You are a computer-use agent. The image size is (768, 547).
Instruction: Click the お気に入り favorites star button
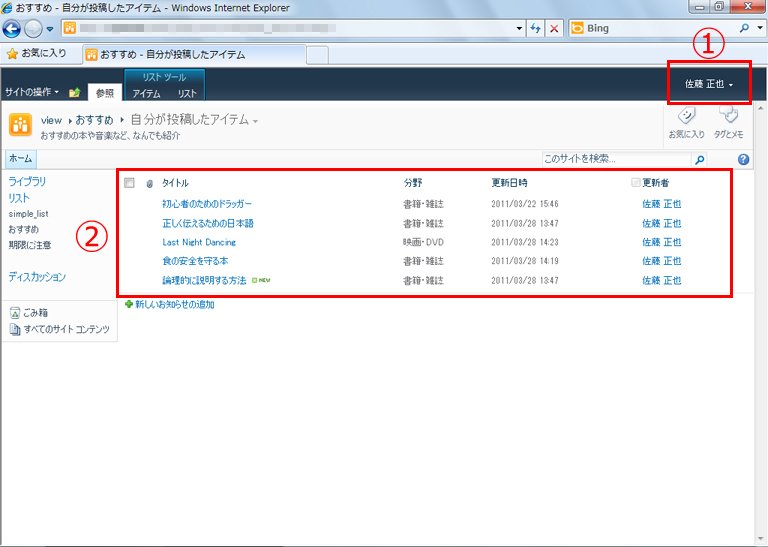37,53
